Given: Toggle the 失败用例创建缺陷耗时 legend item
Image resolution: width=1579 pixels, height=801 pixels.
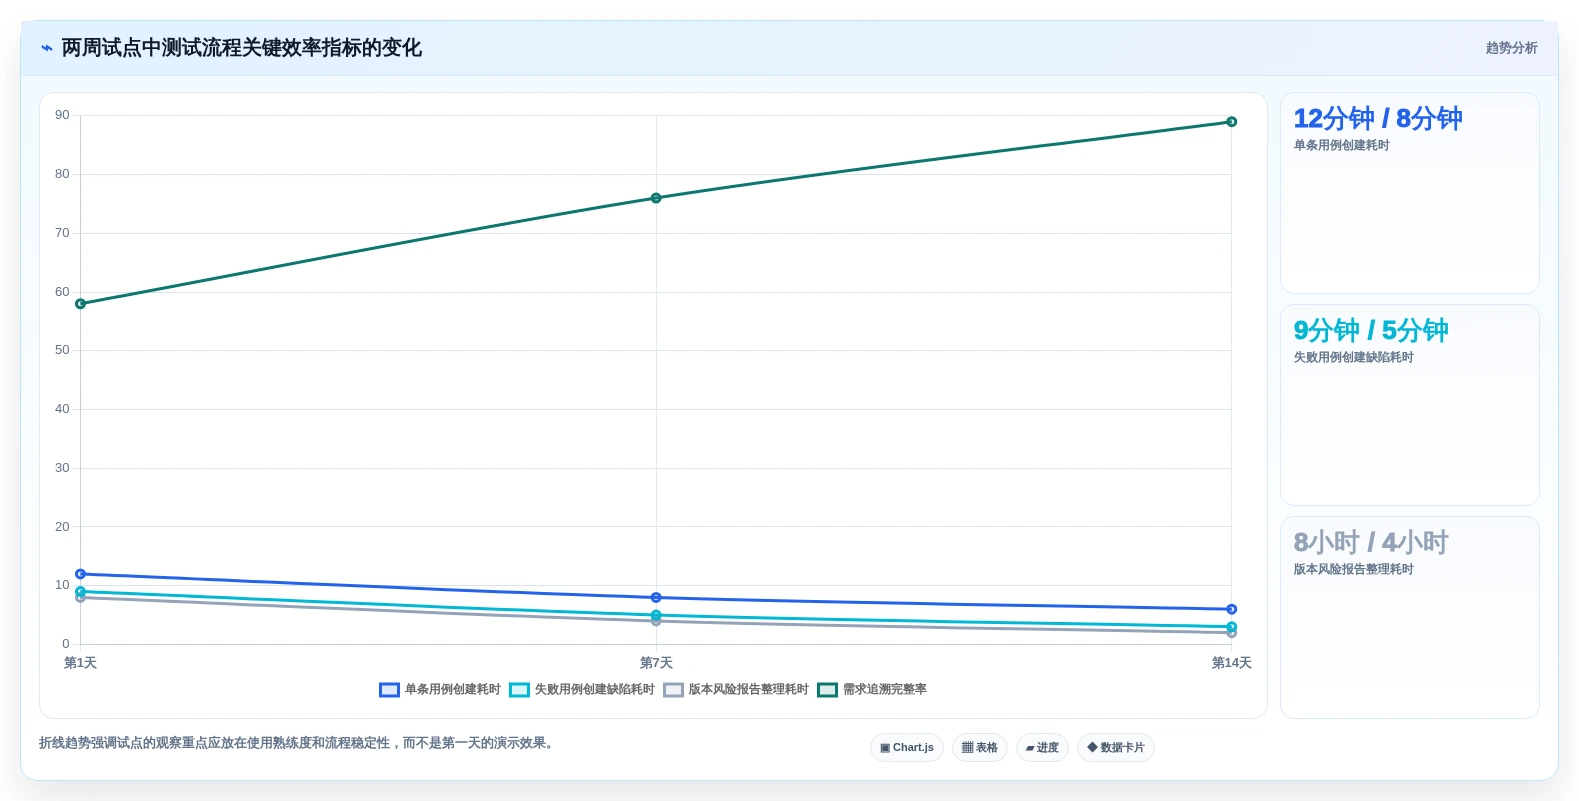Looking at the screenshot, I should [582, 690].
